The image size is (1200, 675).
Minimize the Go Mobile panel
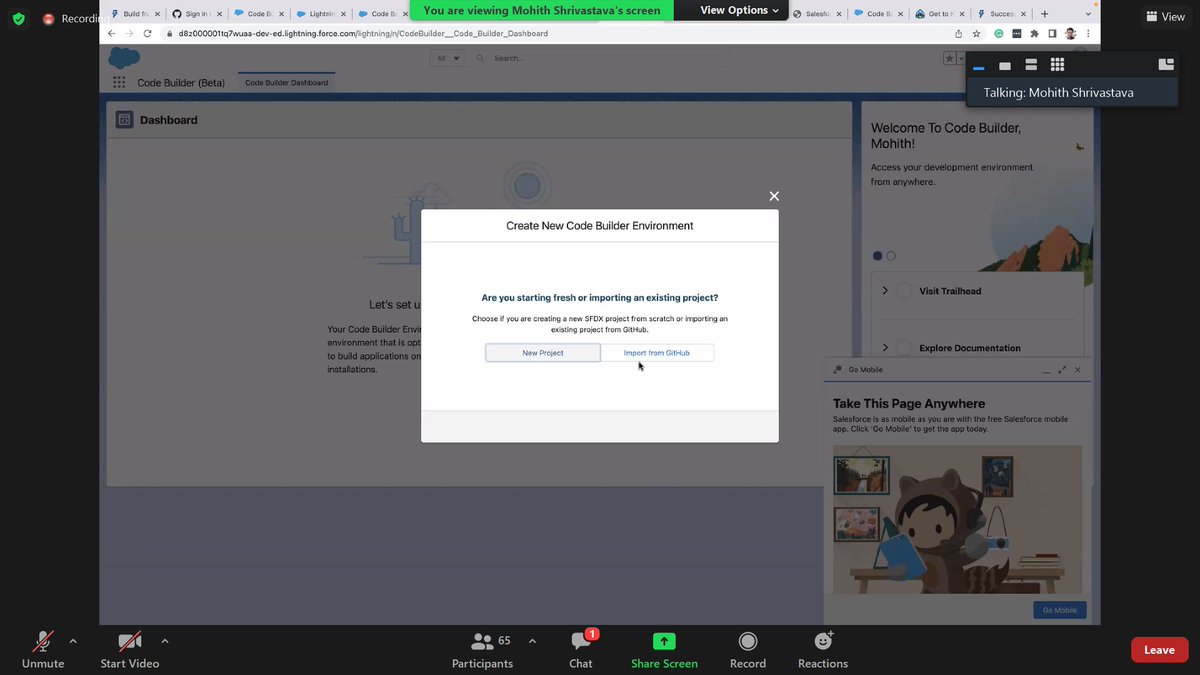pos(1046,370)
